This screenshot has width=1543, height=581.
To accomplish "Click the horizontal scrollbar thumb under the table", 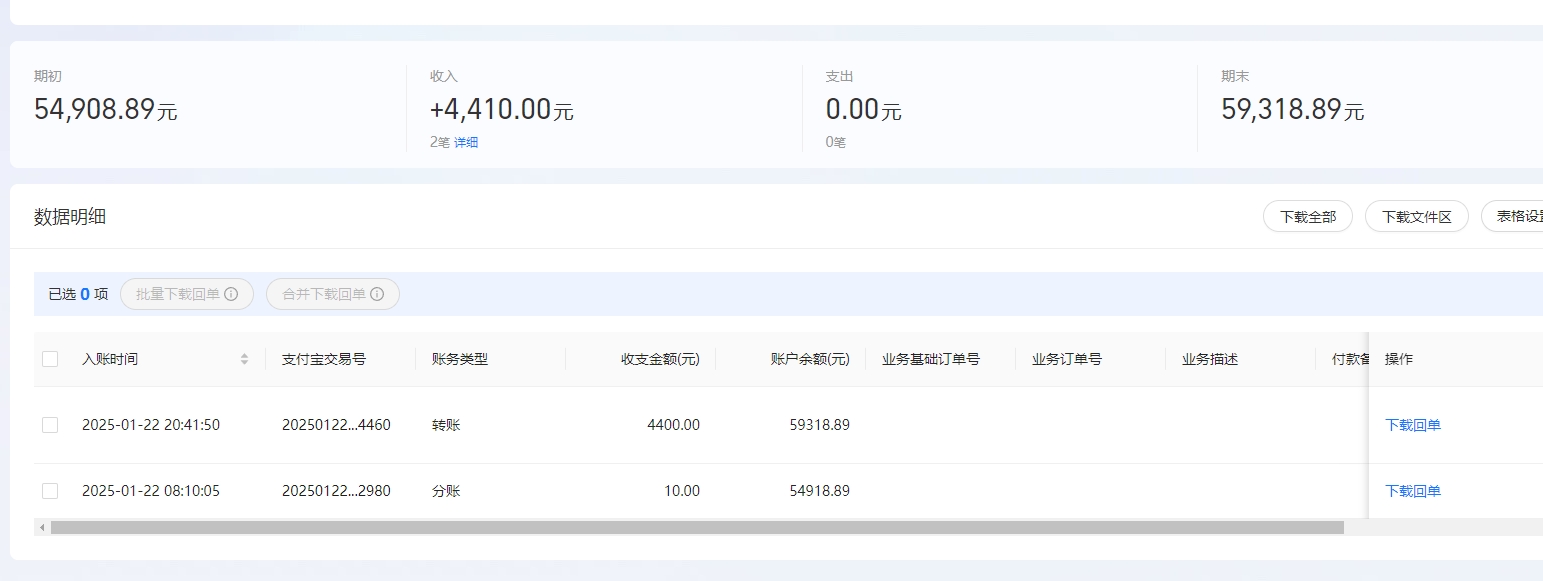I will coord(697,527).
